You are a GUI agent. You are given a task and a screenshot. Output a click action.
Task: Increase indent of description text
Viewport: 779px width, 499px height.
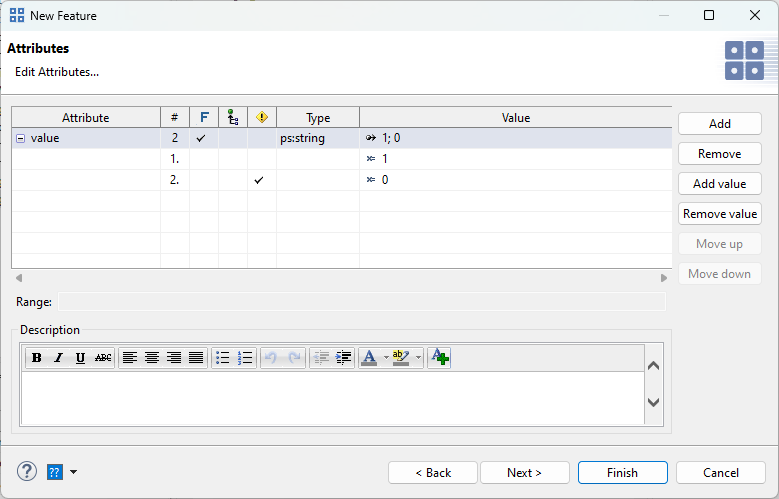(343, 358)
